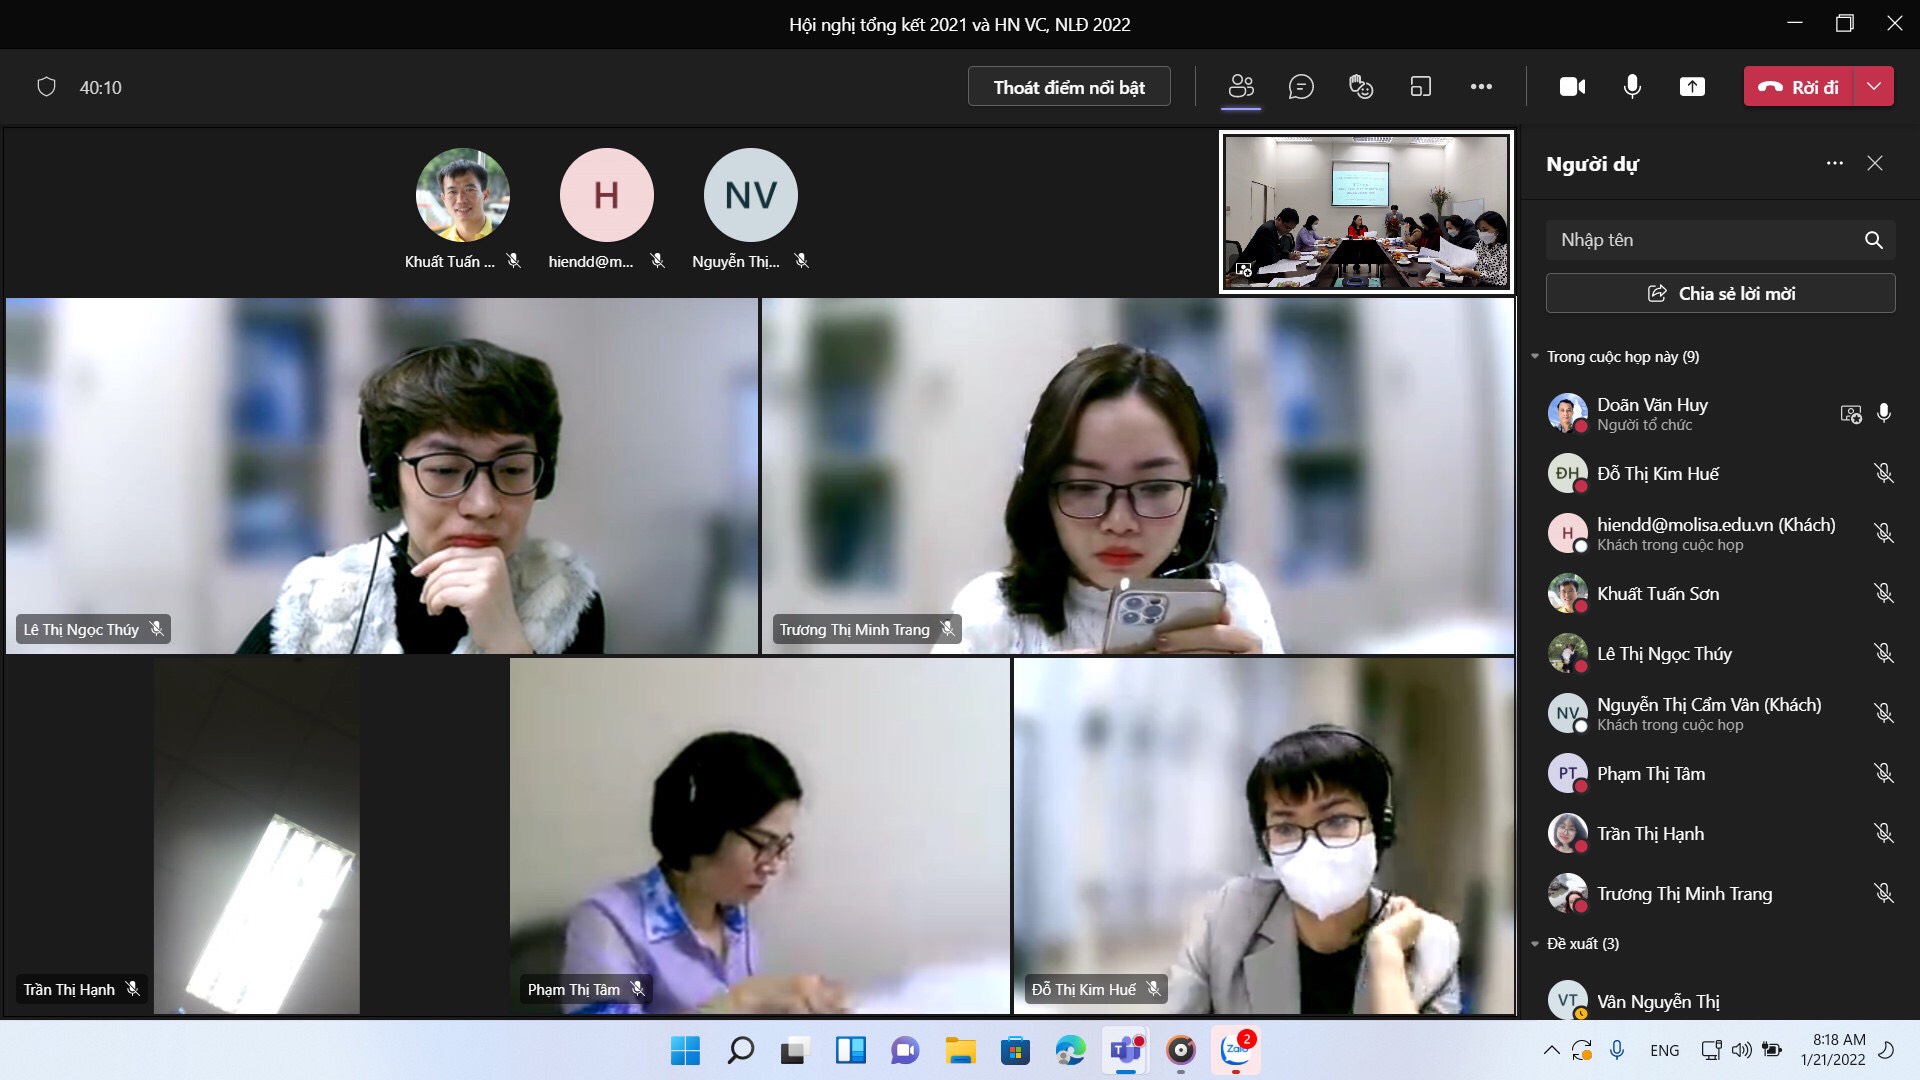
Task: Click search magnifier in Nhập tên field
Action: coord(1873,240)
